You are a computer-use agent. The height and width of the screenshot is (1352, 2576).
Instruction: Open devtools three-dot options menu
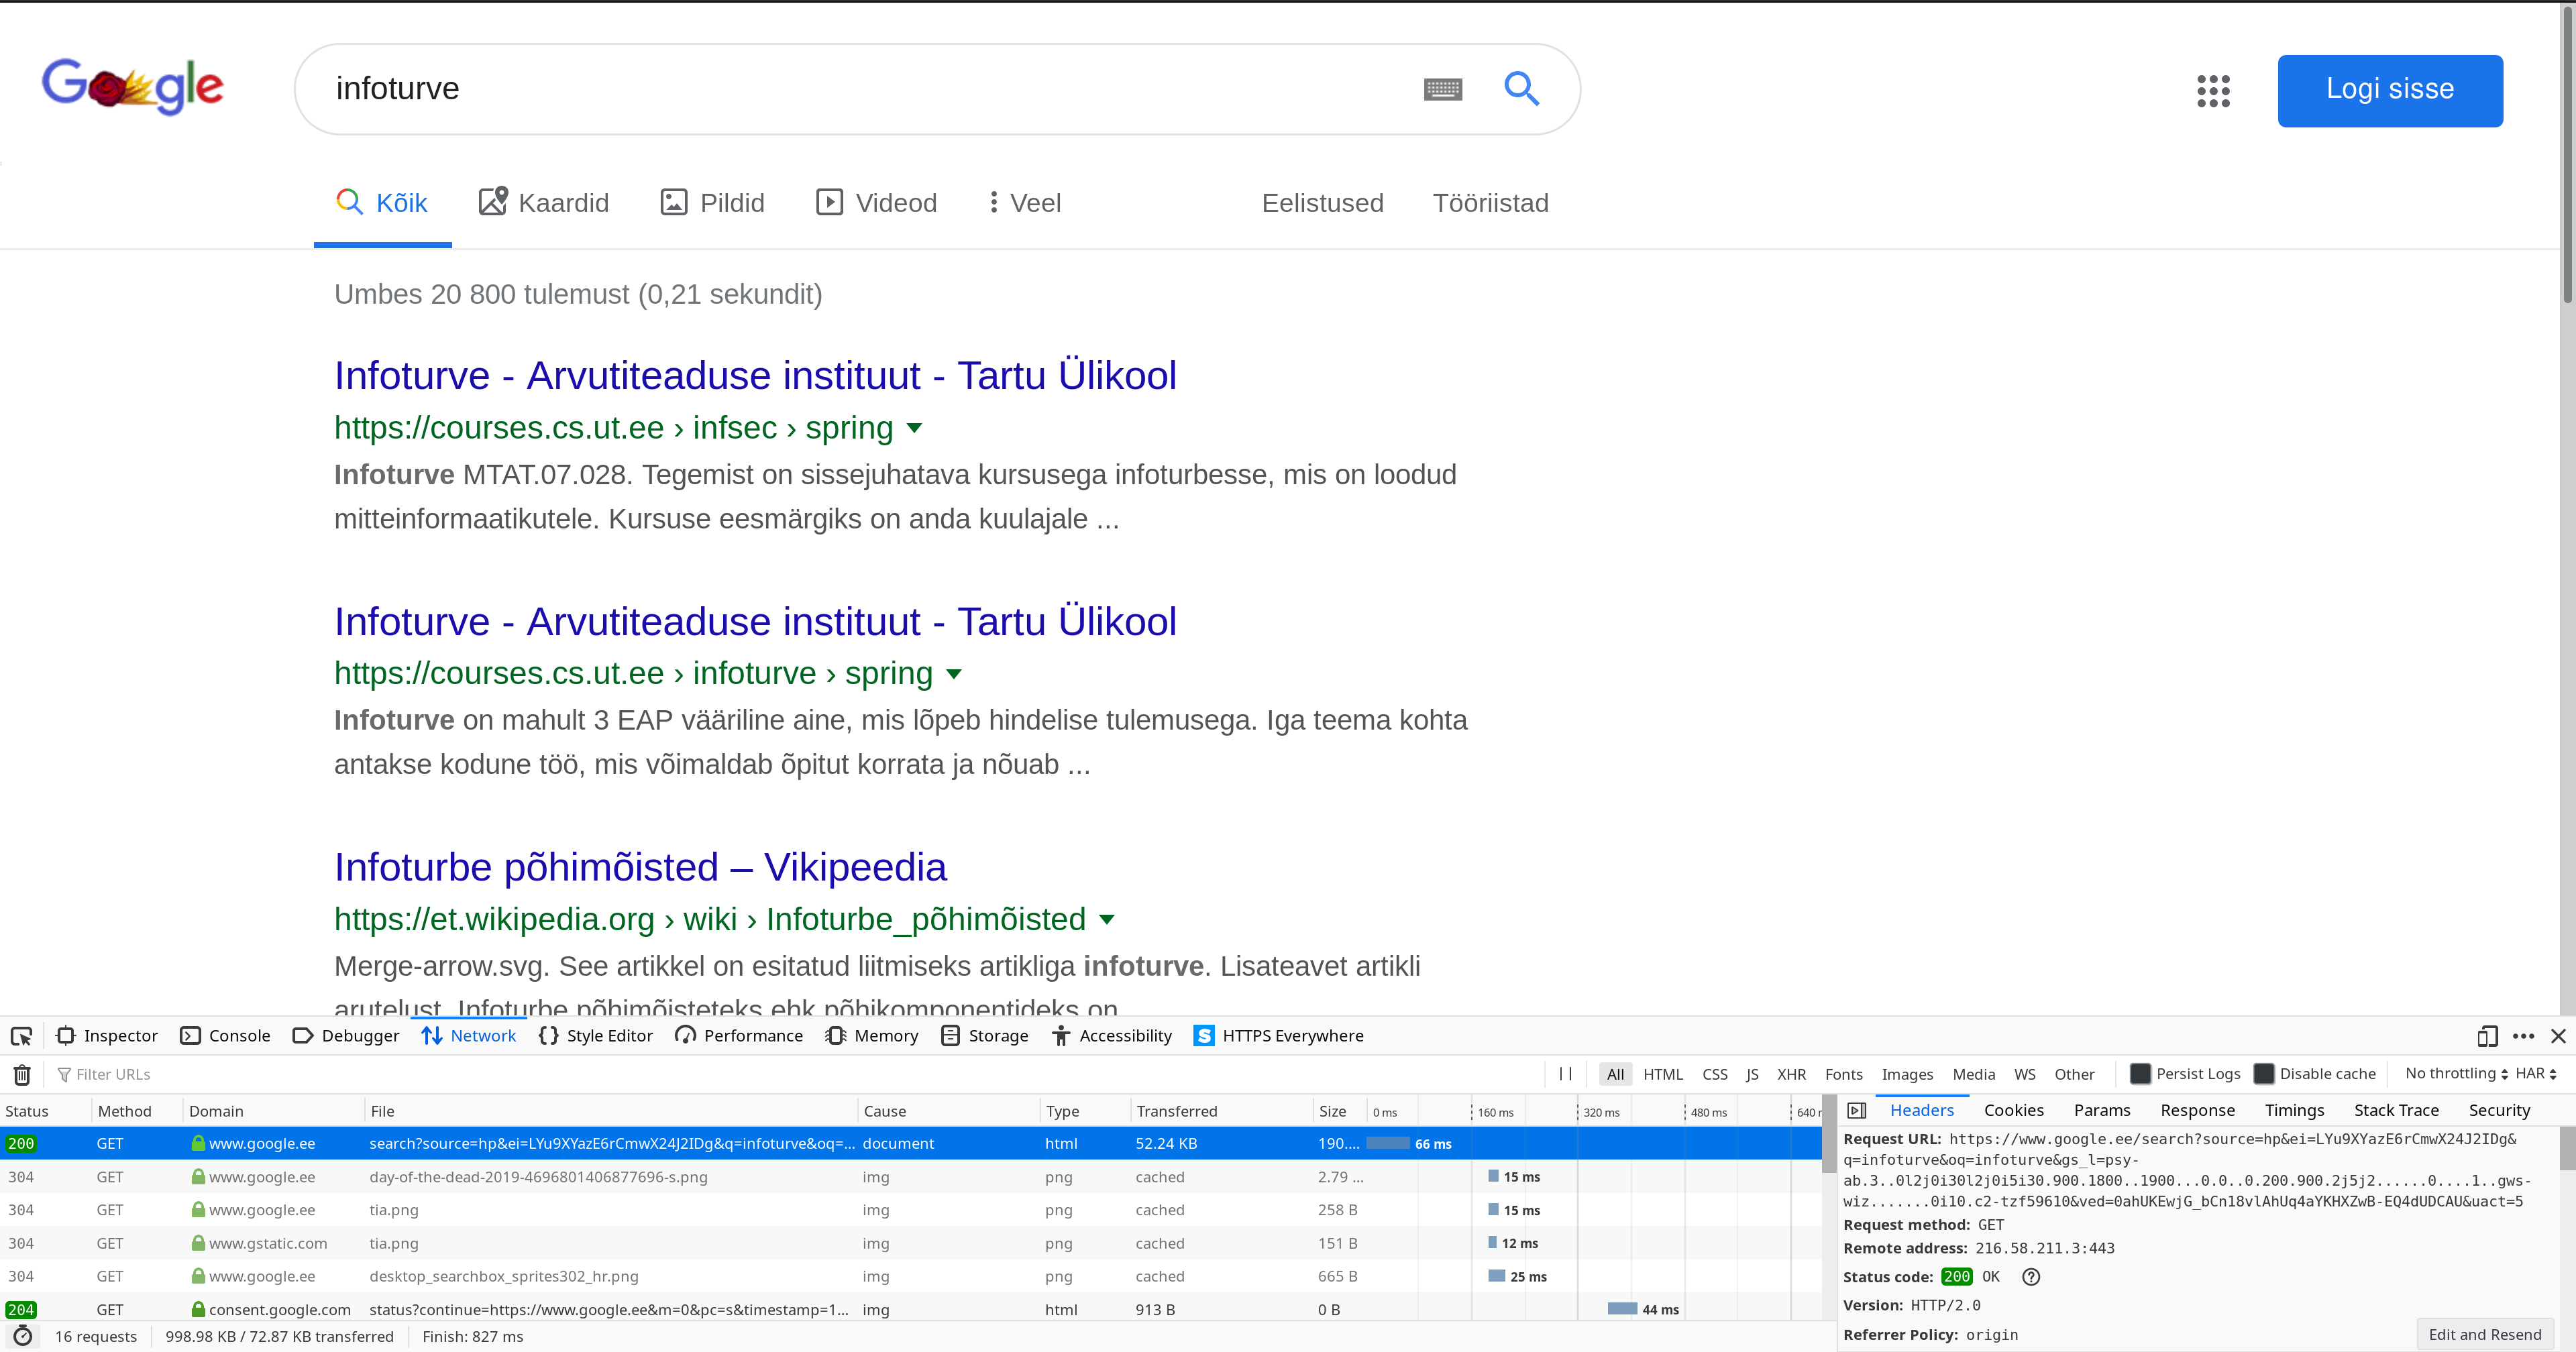2523,1036
